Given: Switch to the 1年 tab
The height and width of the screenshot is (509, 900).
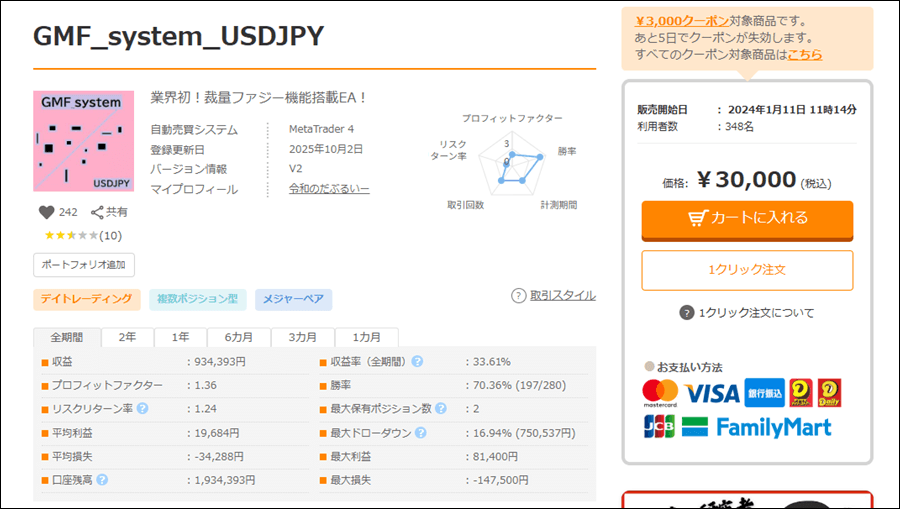Looking at the screenshot, I should 180,337.
